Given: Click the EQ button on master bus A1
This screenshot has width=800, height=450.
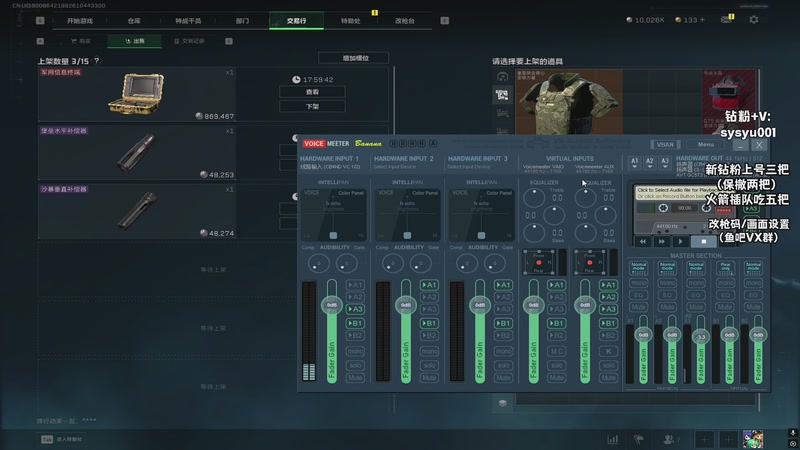Looking at the screenshot, I should pos(638,295).
